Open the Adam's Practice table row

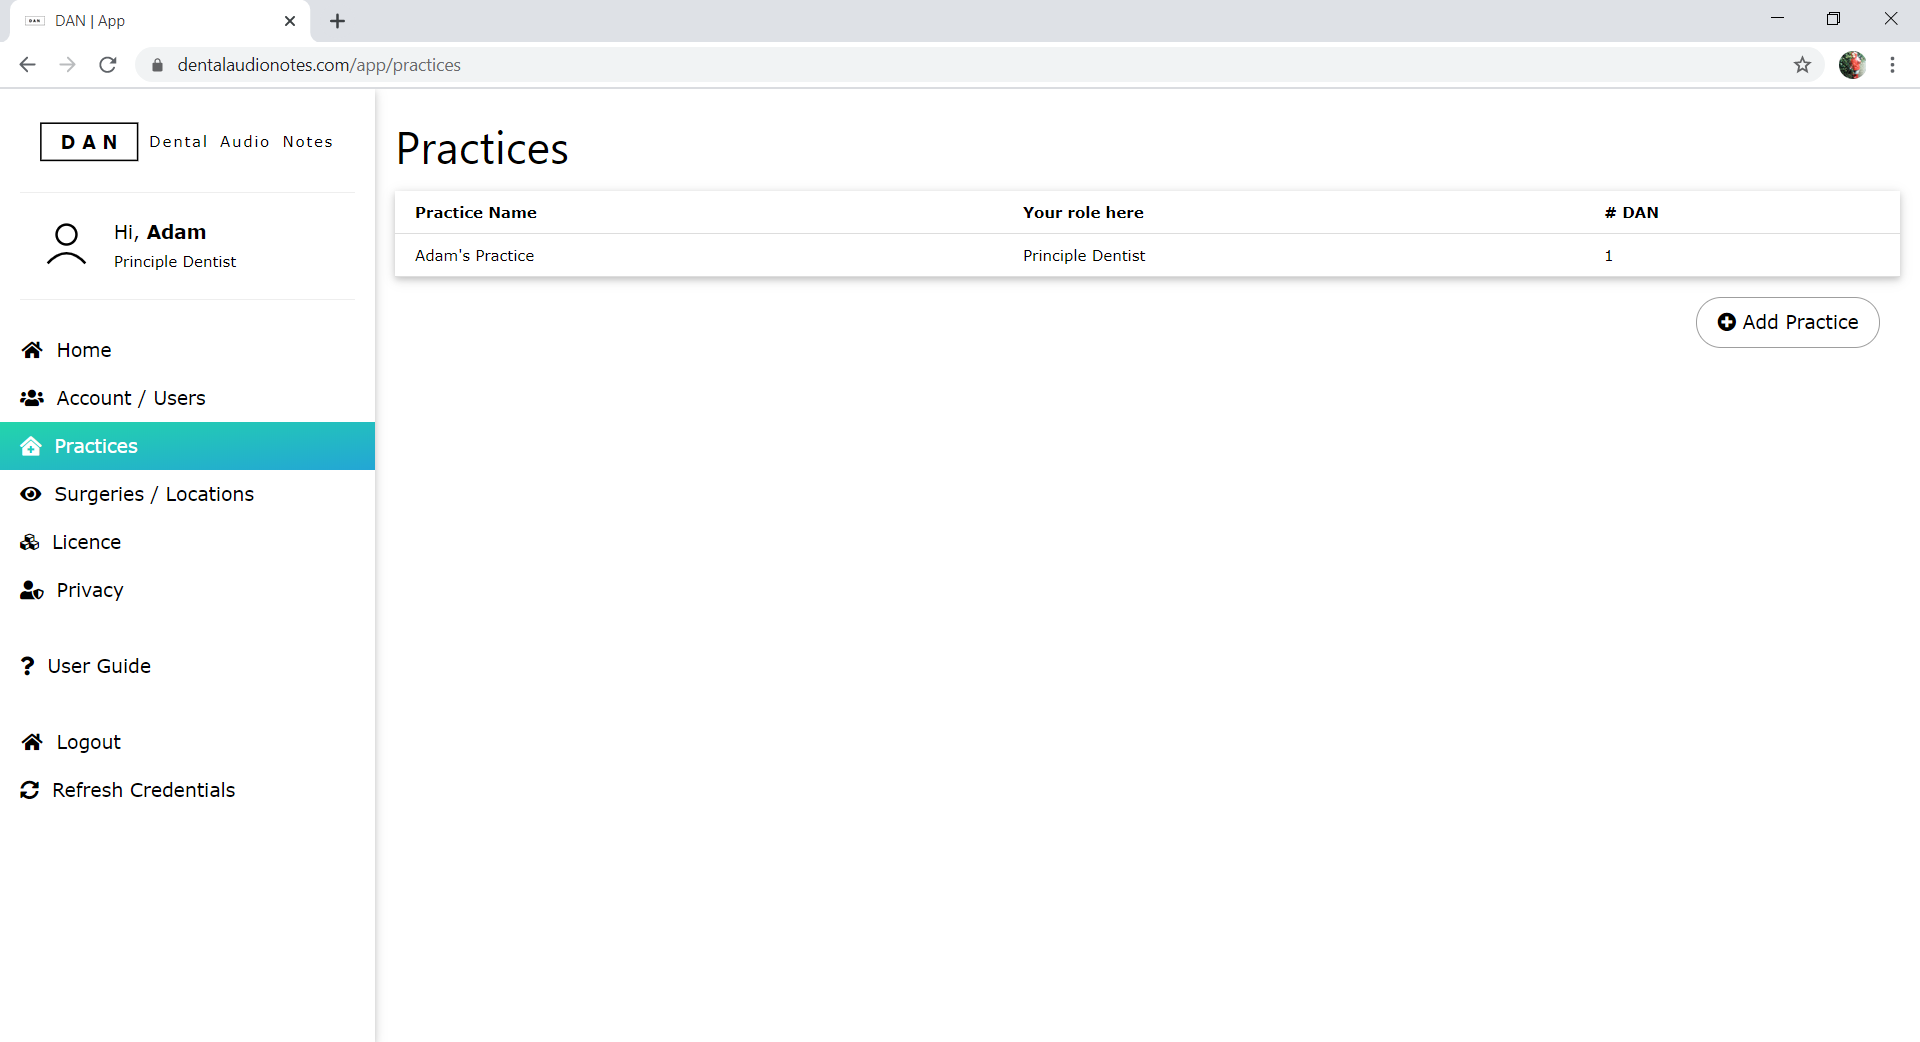pos(474,256)
